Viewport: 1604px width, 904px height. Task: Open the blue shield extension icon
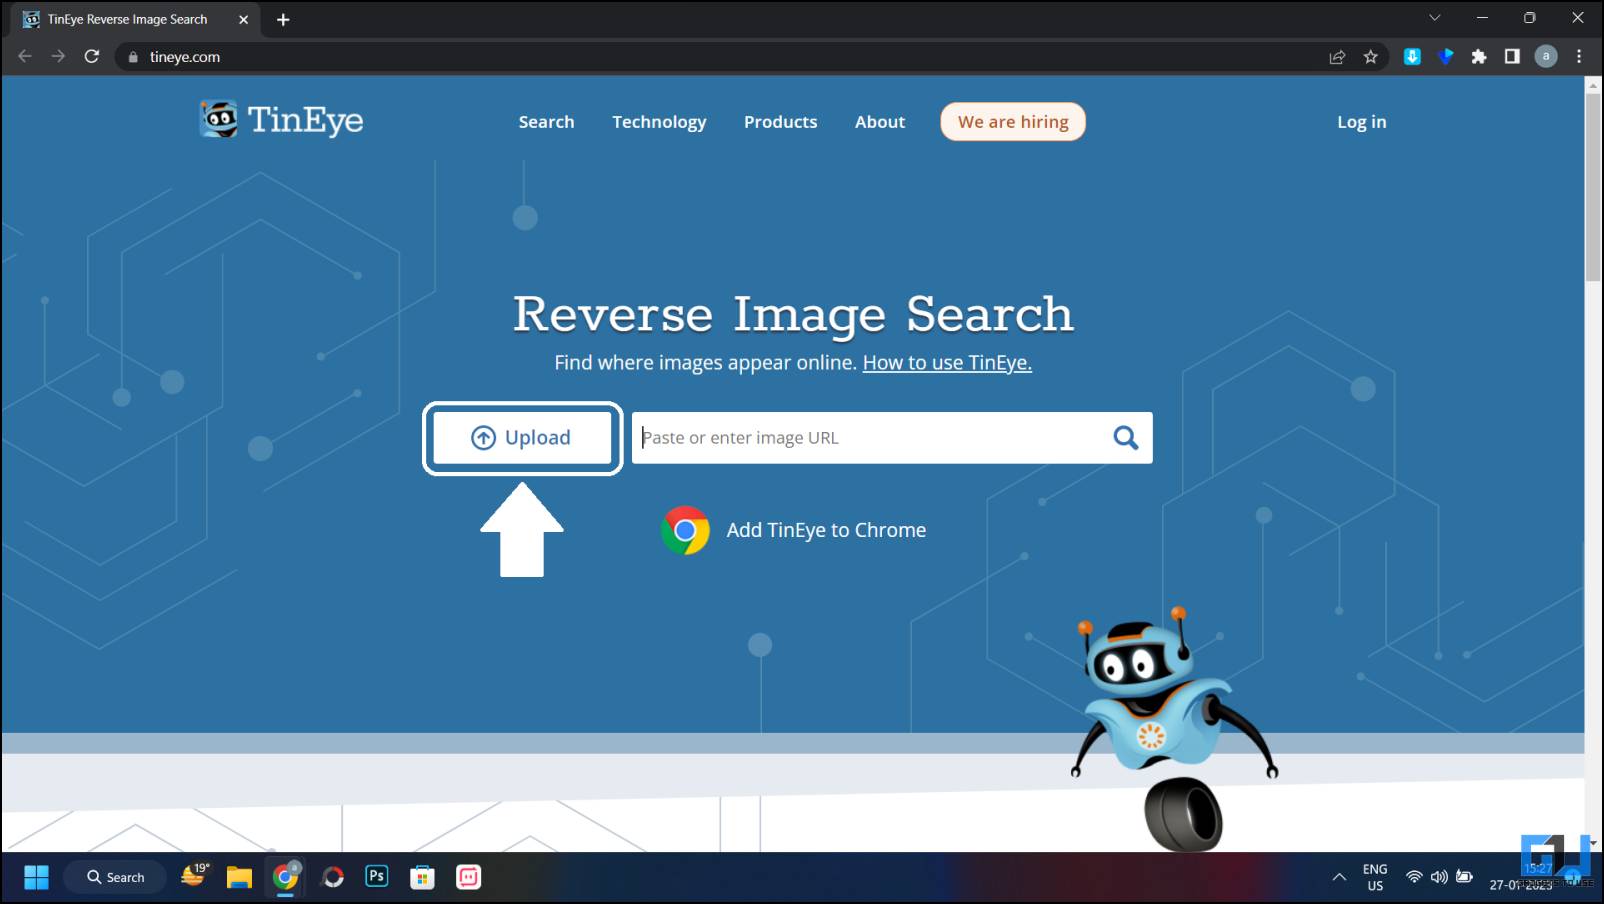[x=1446, y=57]
